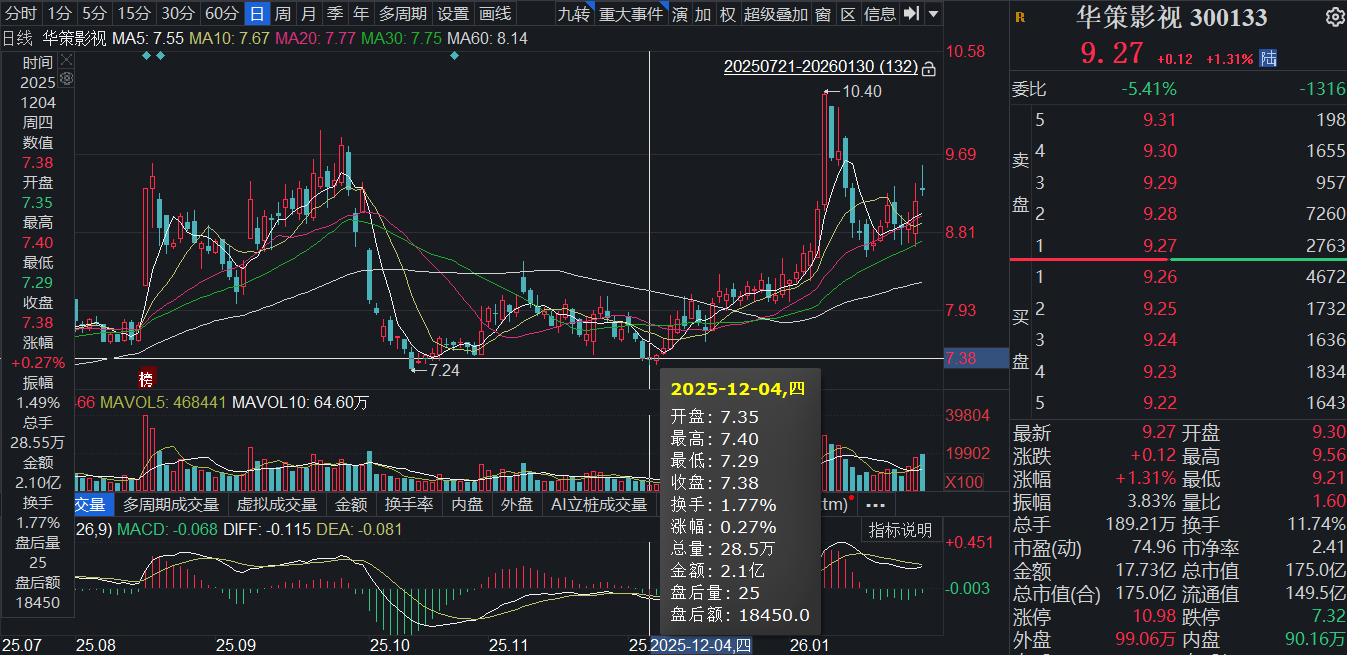Click the 20250721-20260130 date range link

[x=819, y=67]
